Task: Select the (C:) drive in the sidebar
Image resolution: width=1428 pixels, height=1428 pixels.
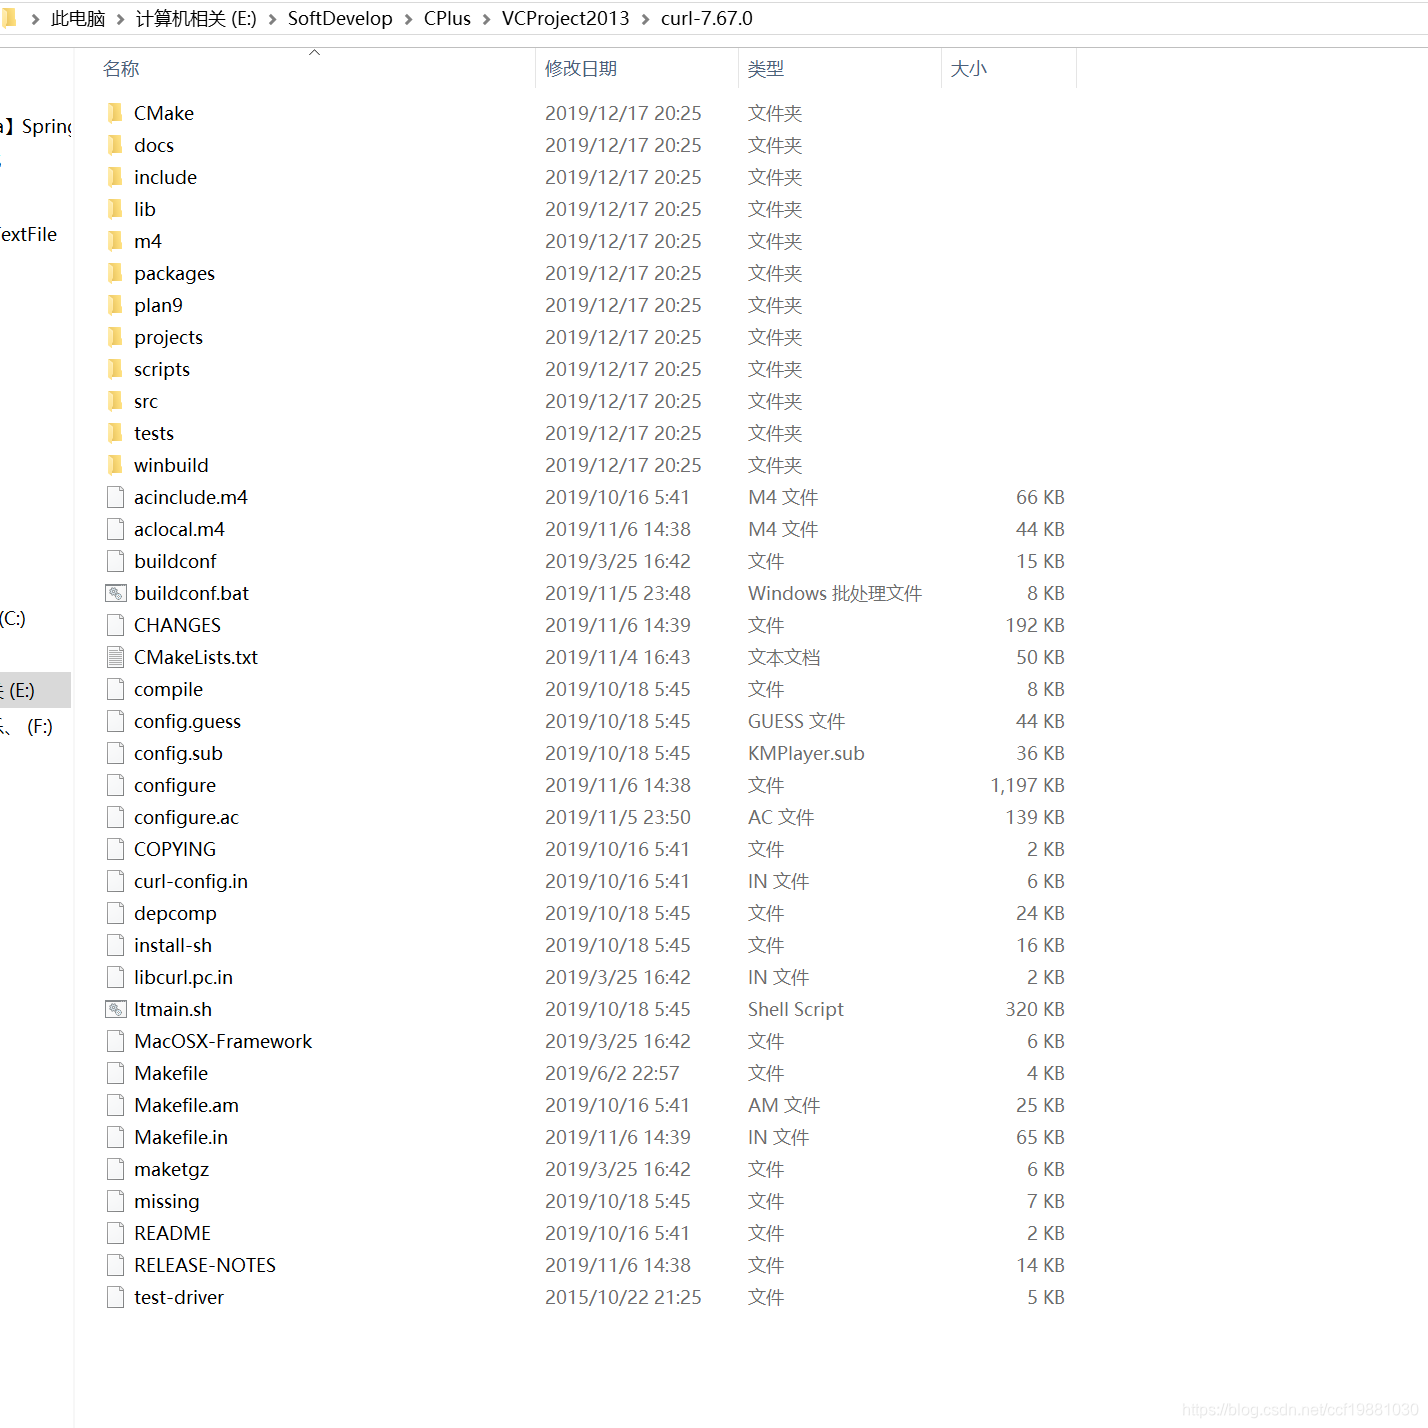Action: tap(14, 618)
